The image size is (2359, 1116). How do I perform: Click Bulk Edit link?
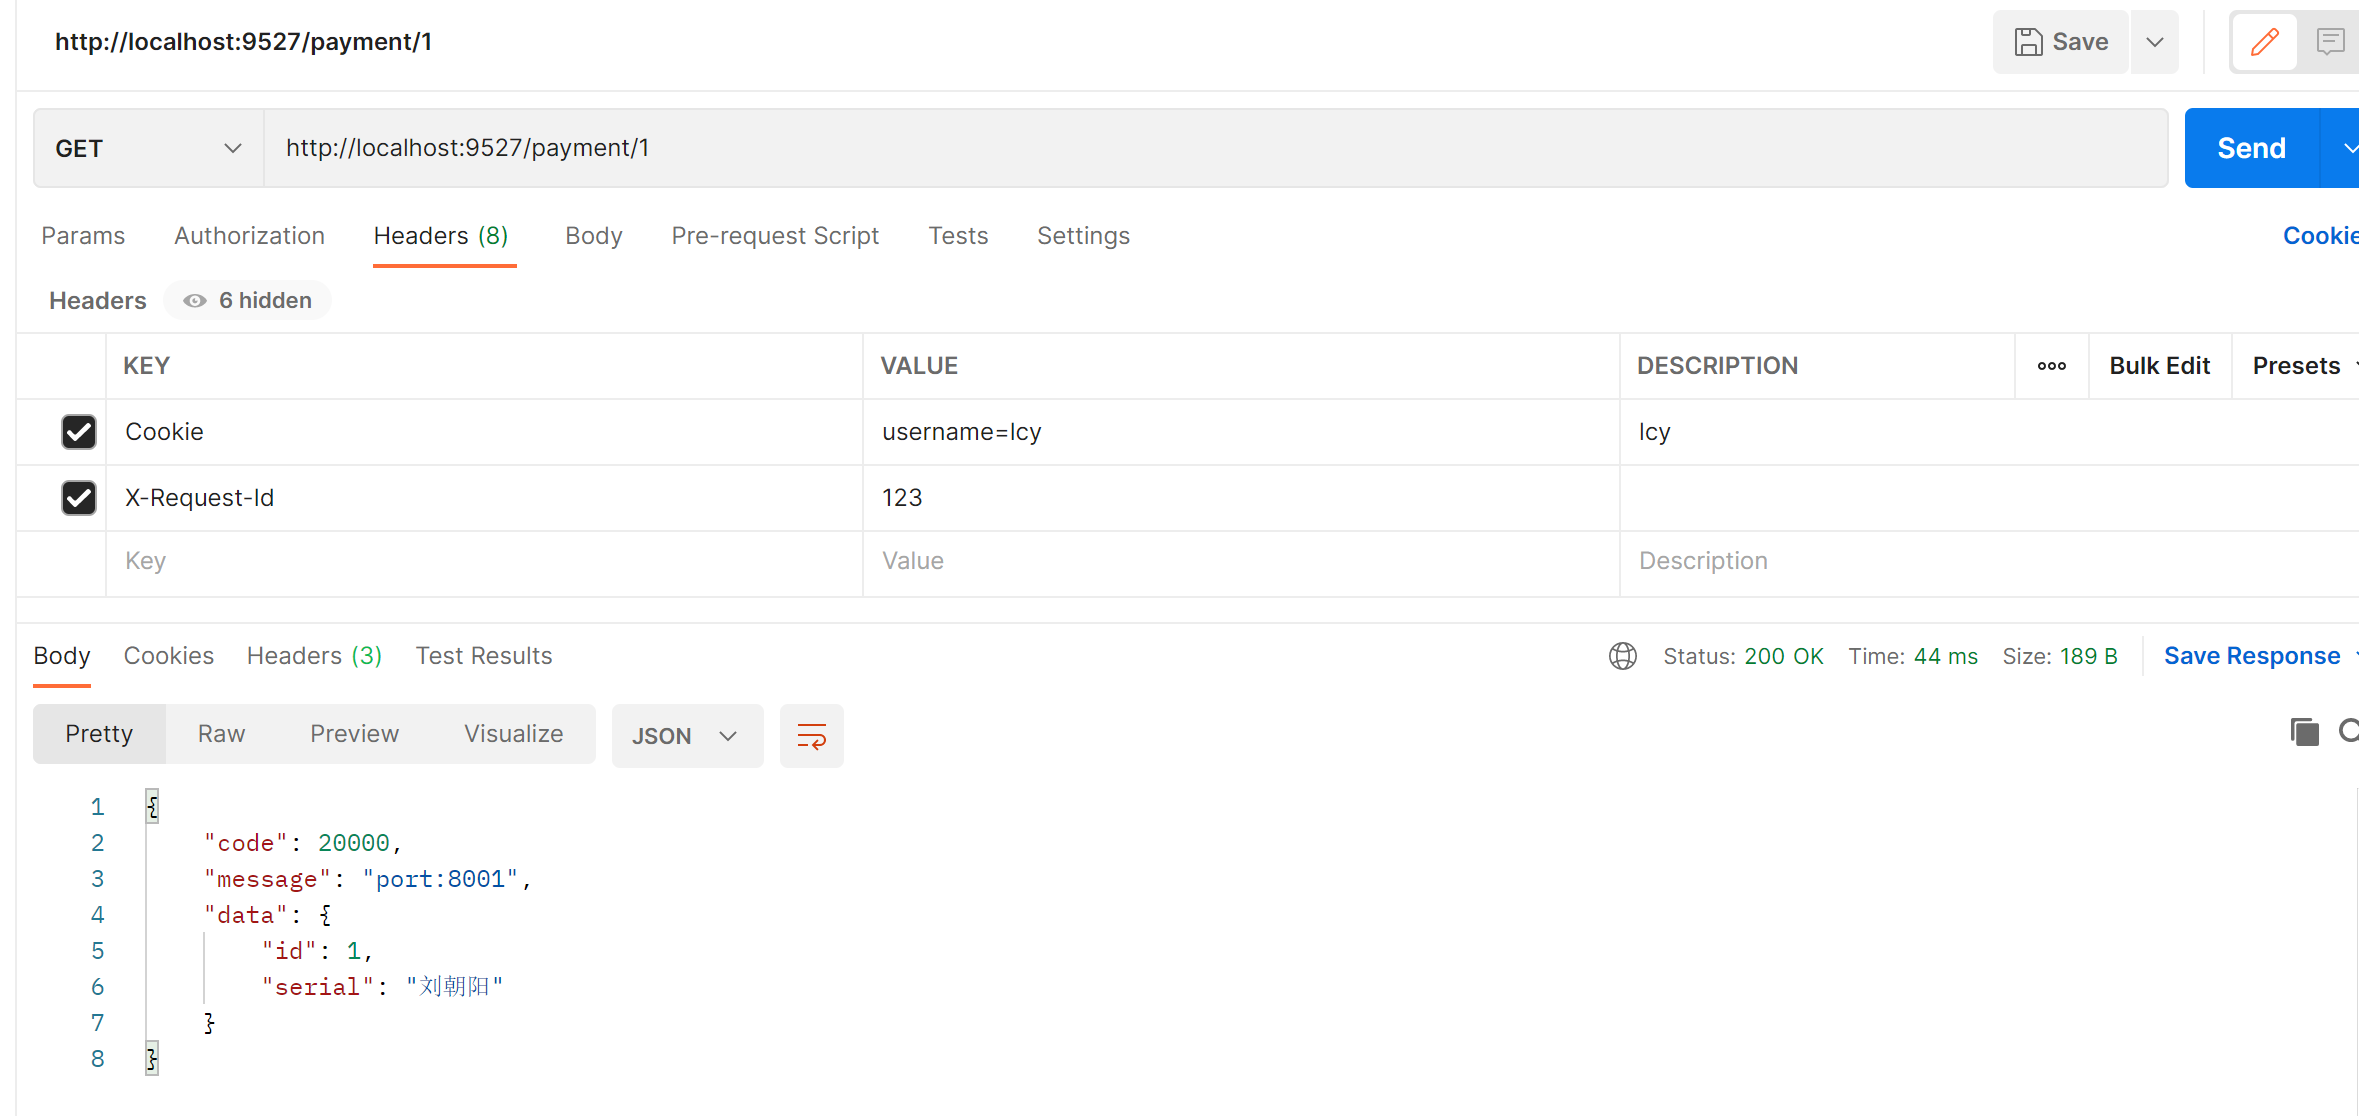click(2159, 366)
